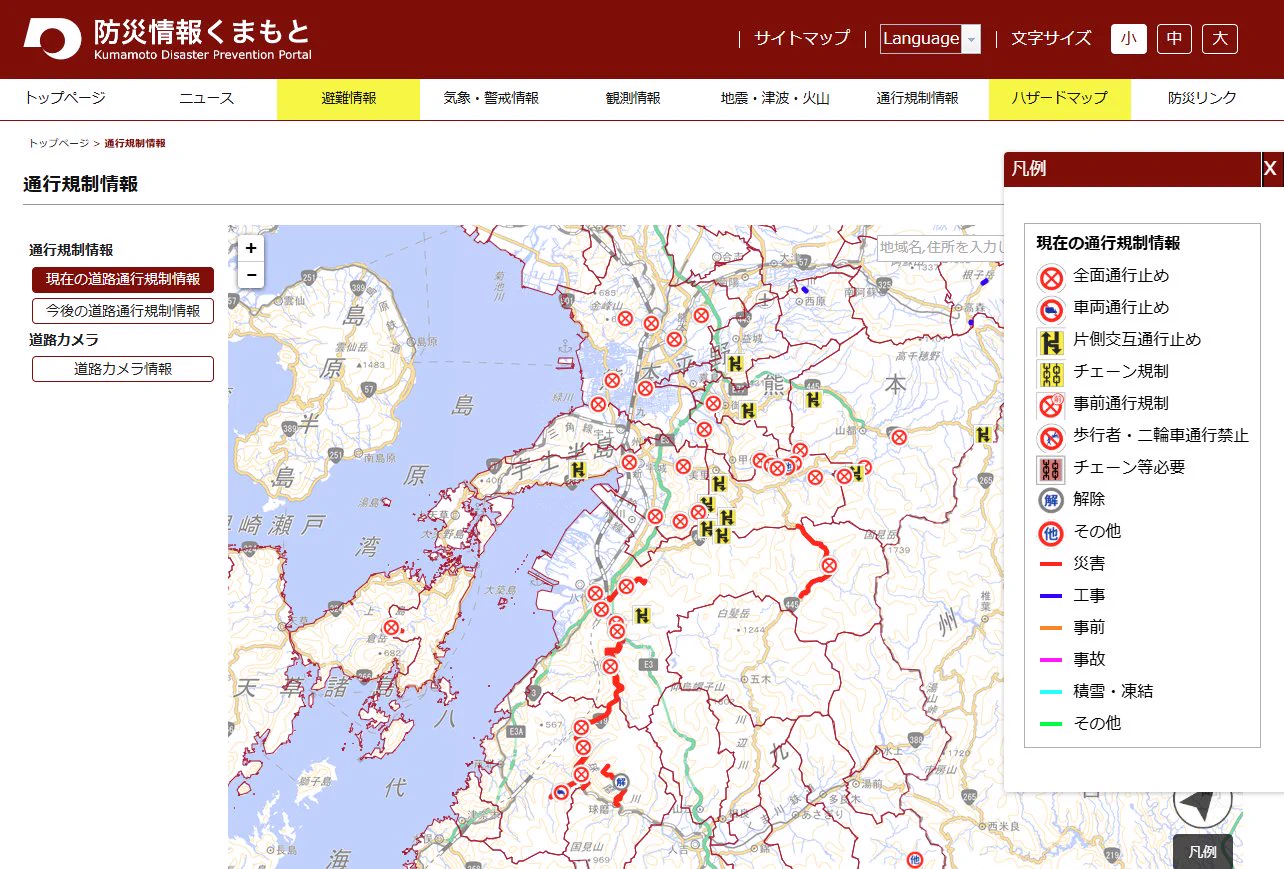1284x869 pixels.
Task: Click the closure marker on Amakusa near 倉岳
Action: 392,628
